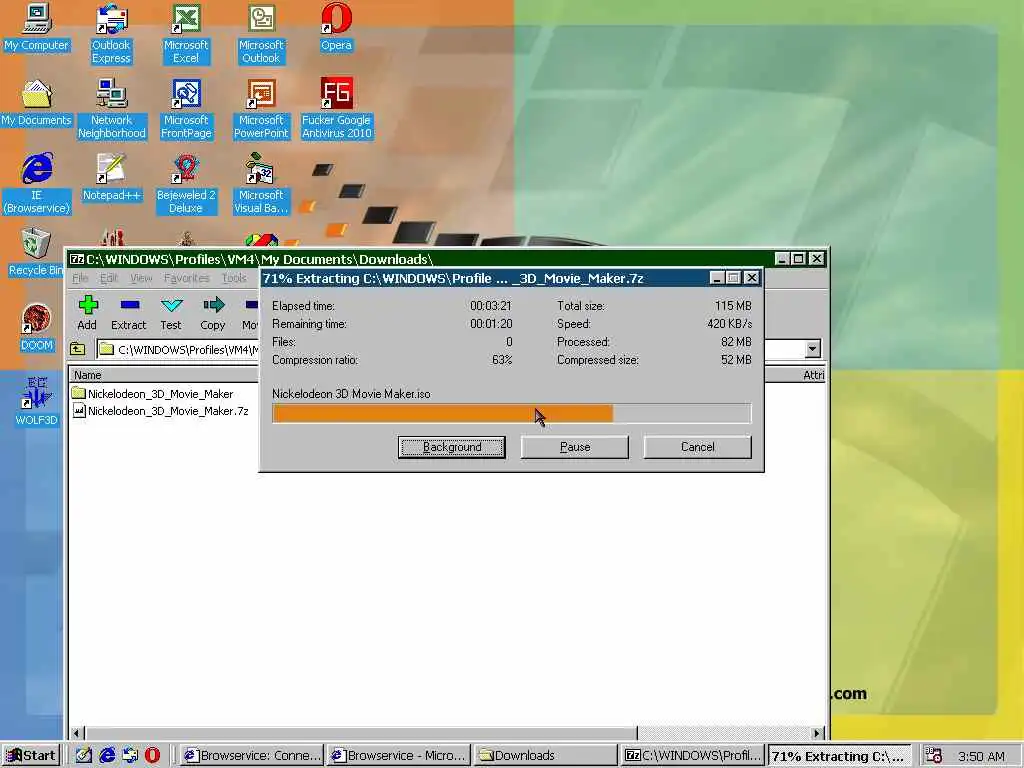1024x768 pixels.
Task: Select the WOLF3D desktop shortcut
Action: coord(37,402)
